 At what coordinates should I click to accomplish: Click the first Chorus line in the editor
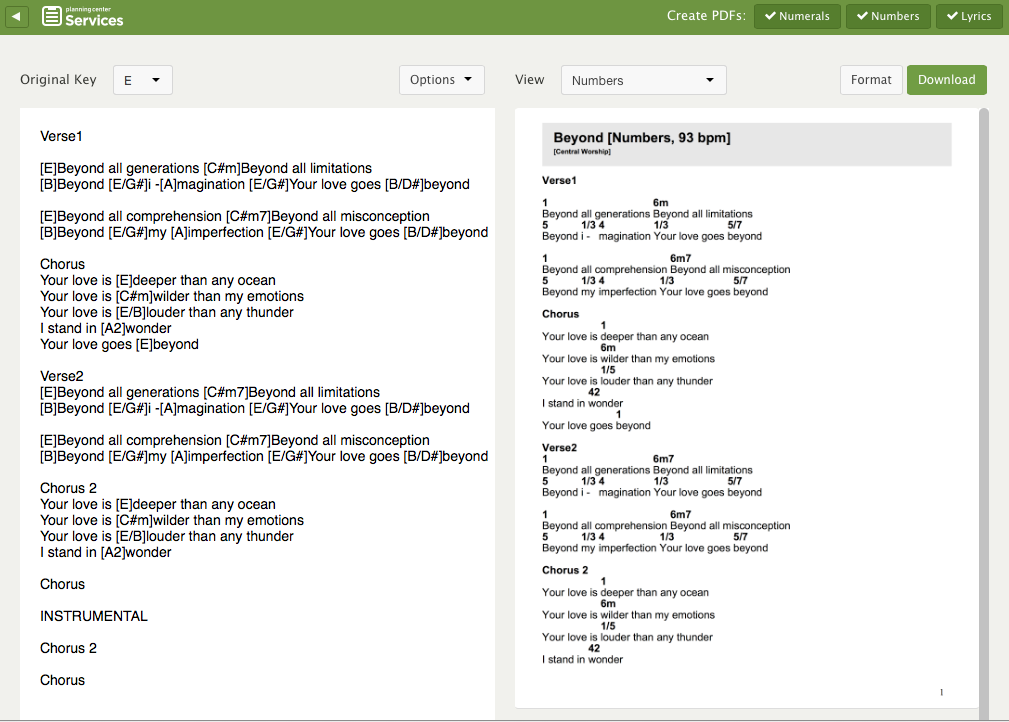[63, 264]
